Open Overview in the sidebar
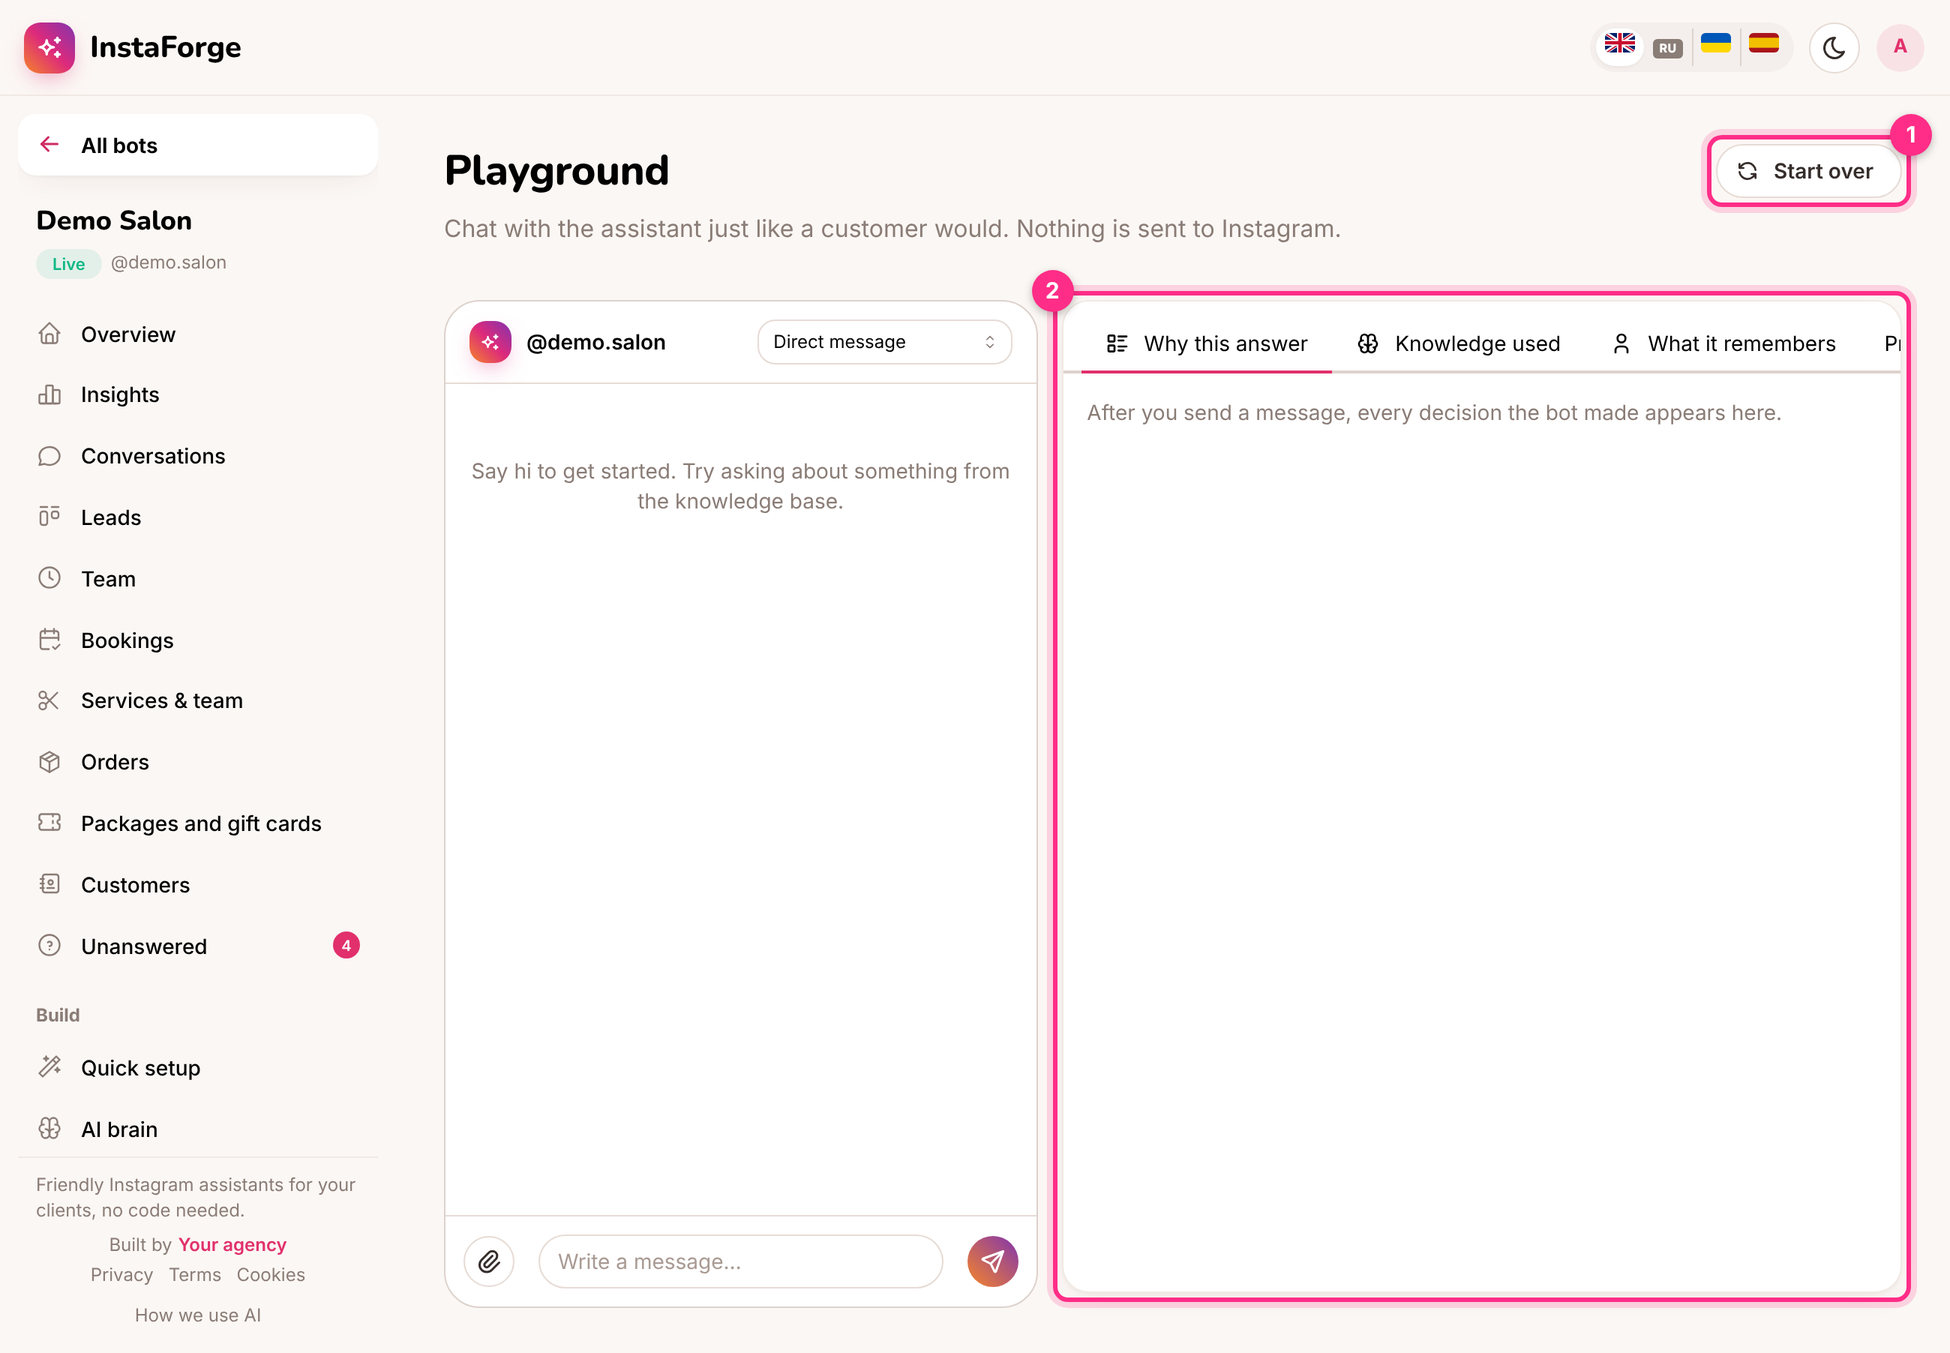The height and width of the screenshot is (1353, 1950). pos(198,334)
